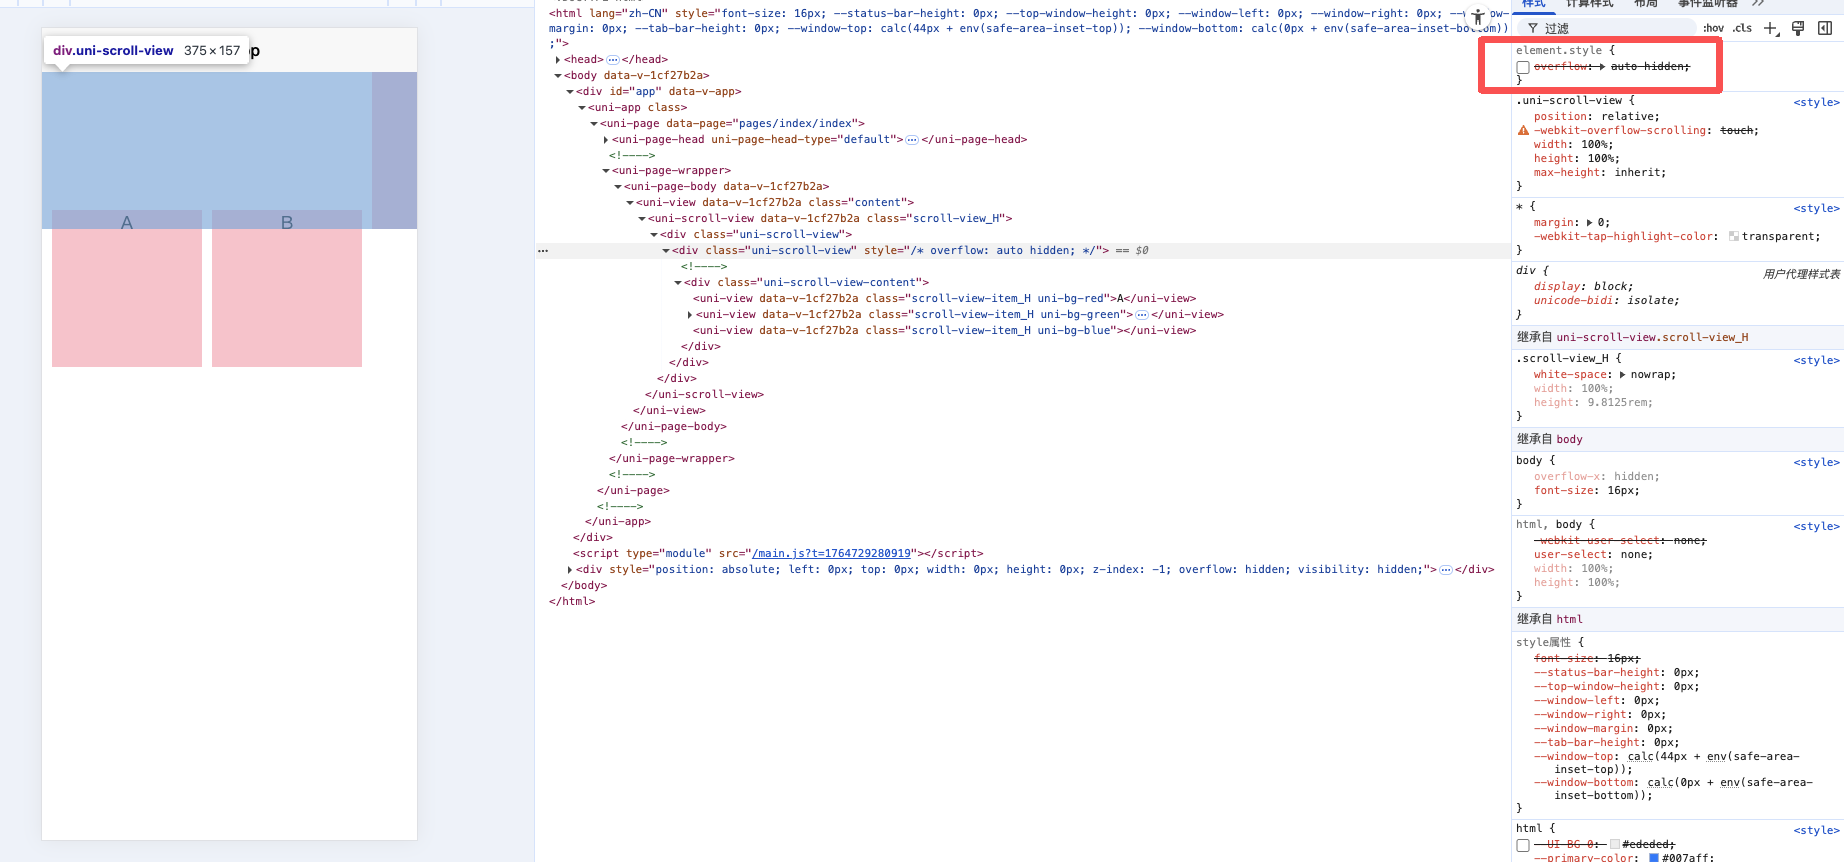1844x862 pixels.
Task: Expand the uni-page-head element arrow
Action: click(606, 140)
